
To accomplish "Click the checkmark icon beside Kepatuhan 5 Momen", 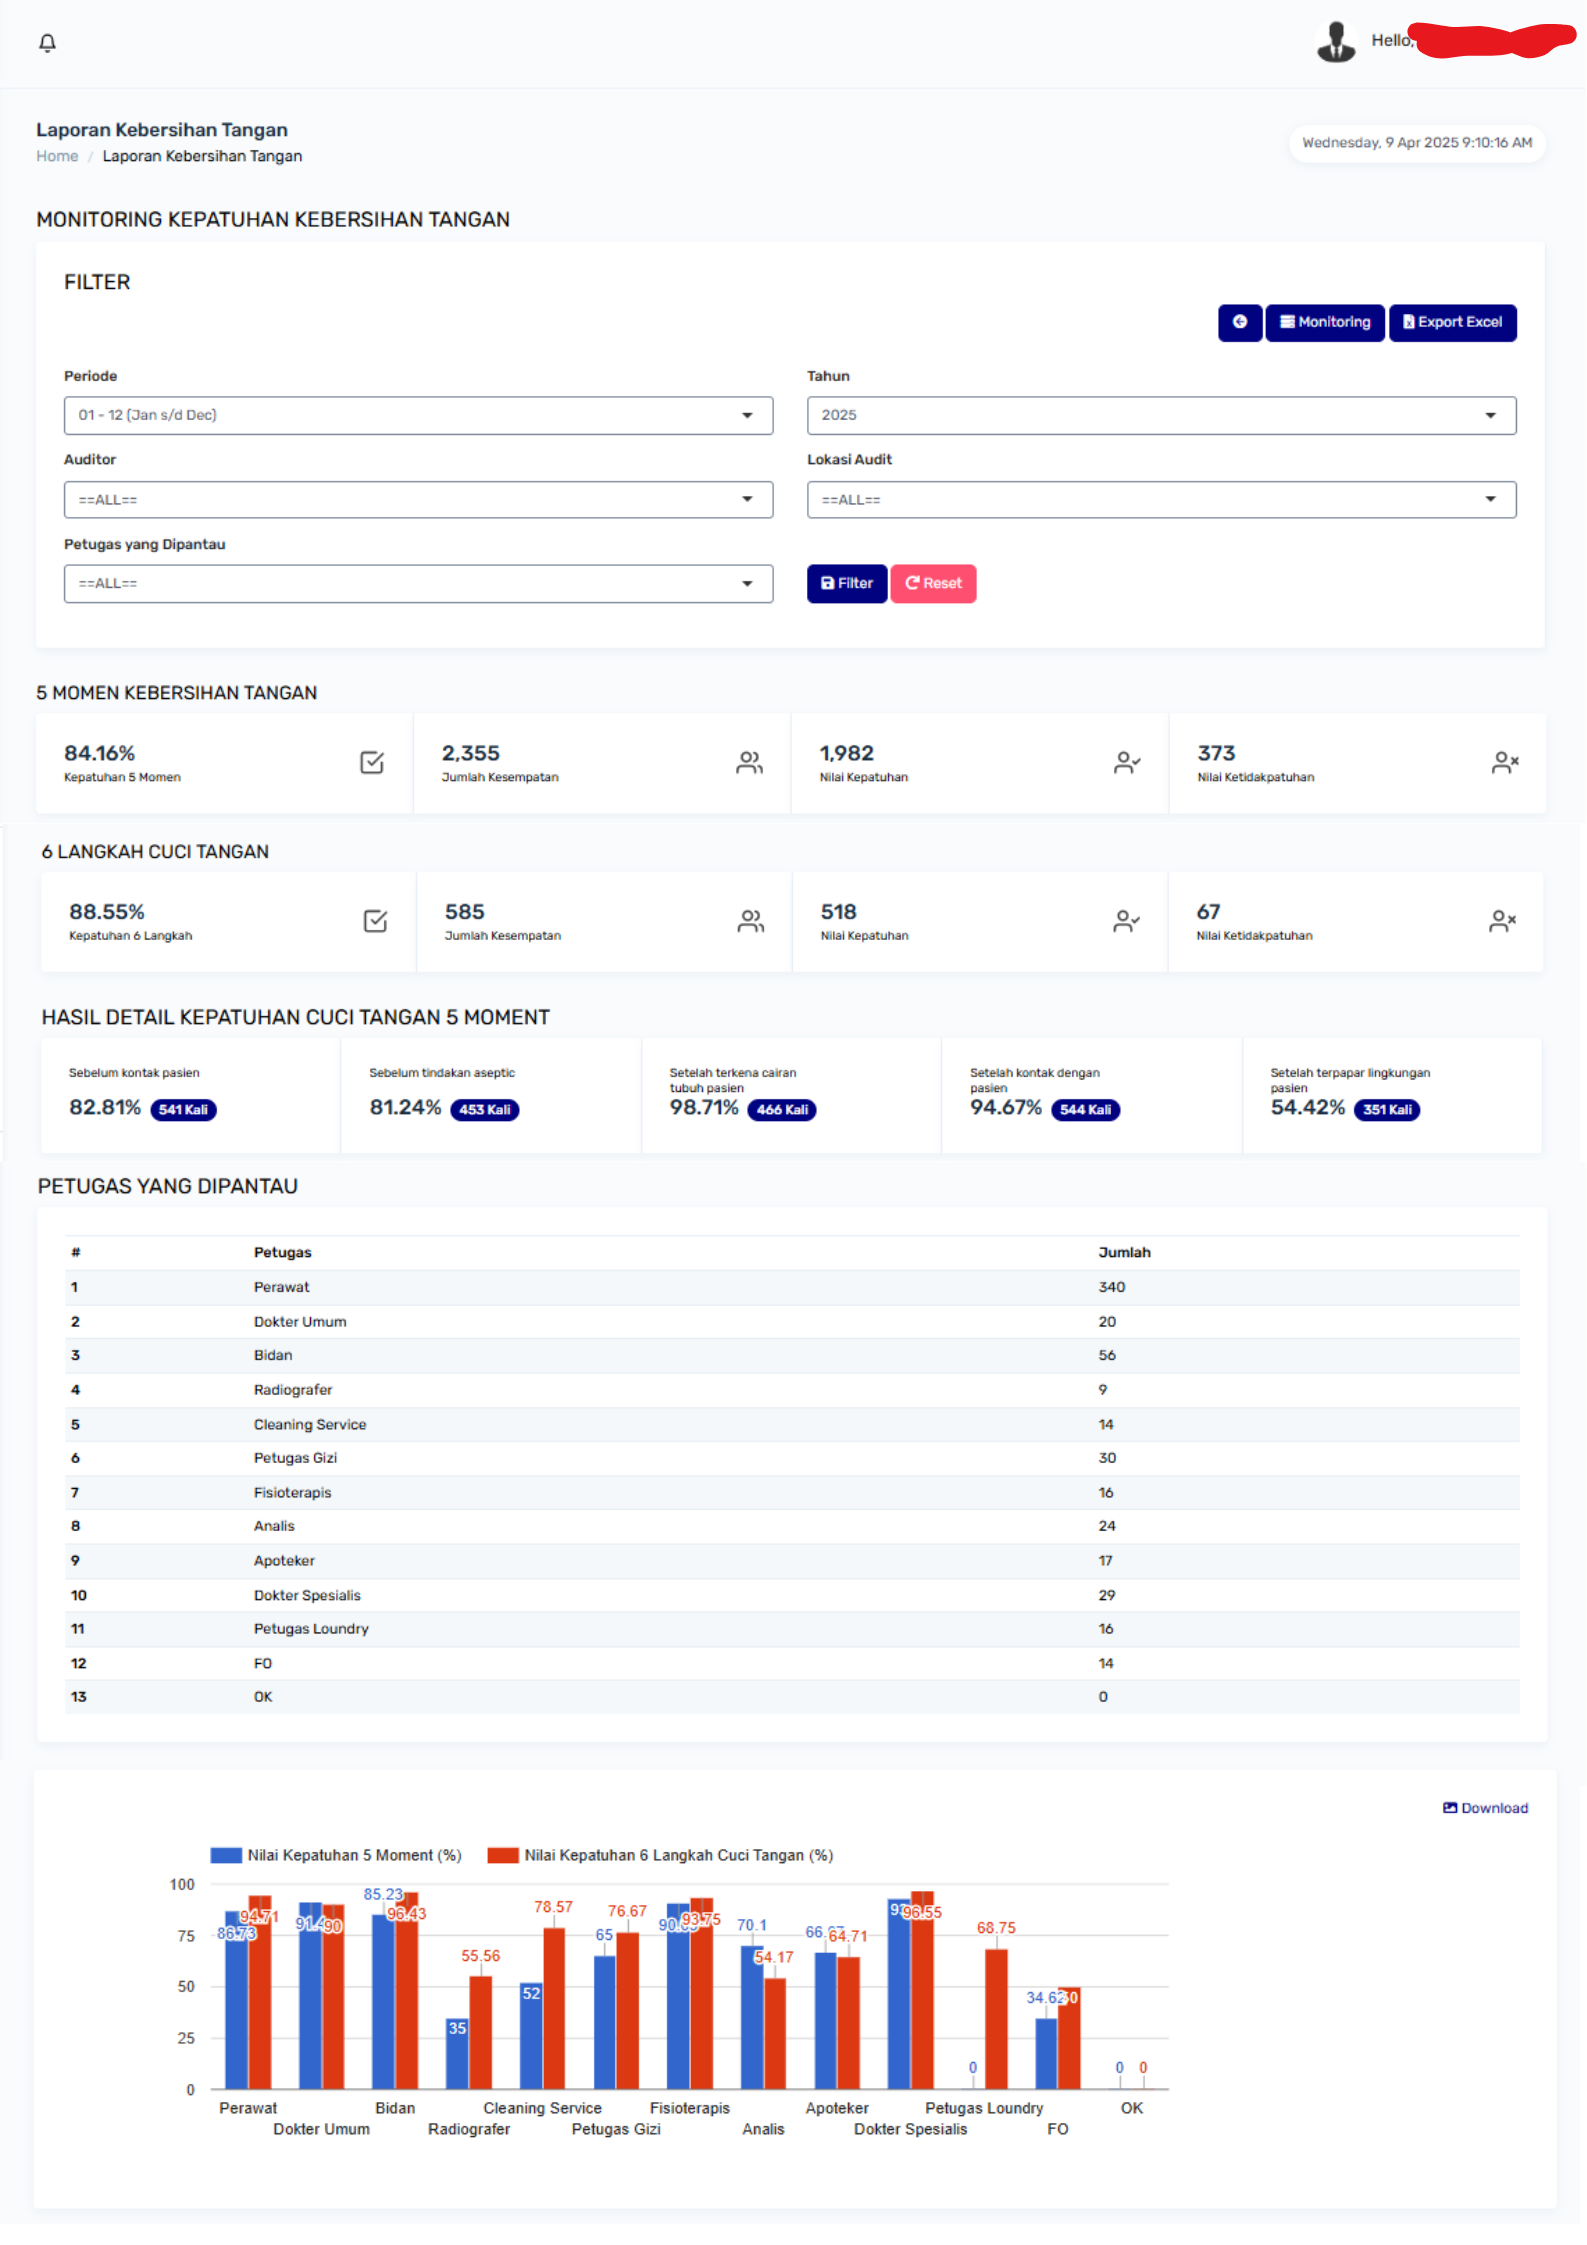I will pos(371,763).
